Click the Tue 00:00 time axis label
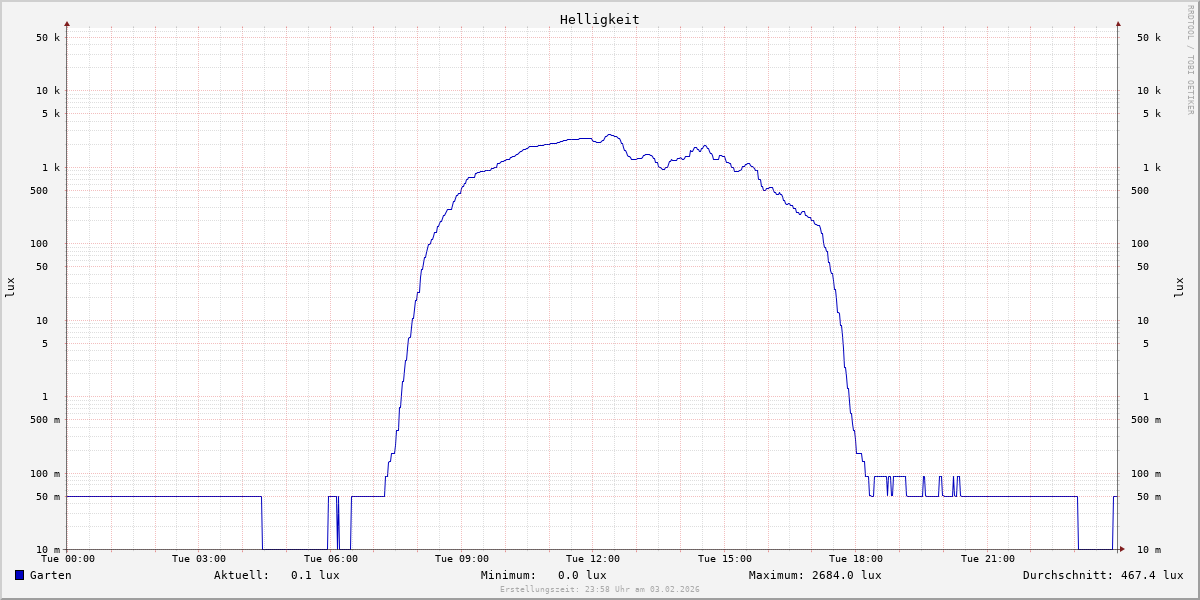The height and width of the screenshot is (600, 1200). [68, 559]
